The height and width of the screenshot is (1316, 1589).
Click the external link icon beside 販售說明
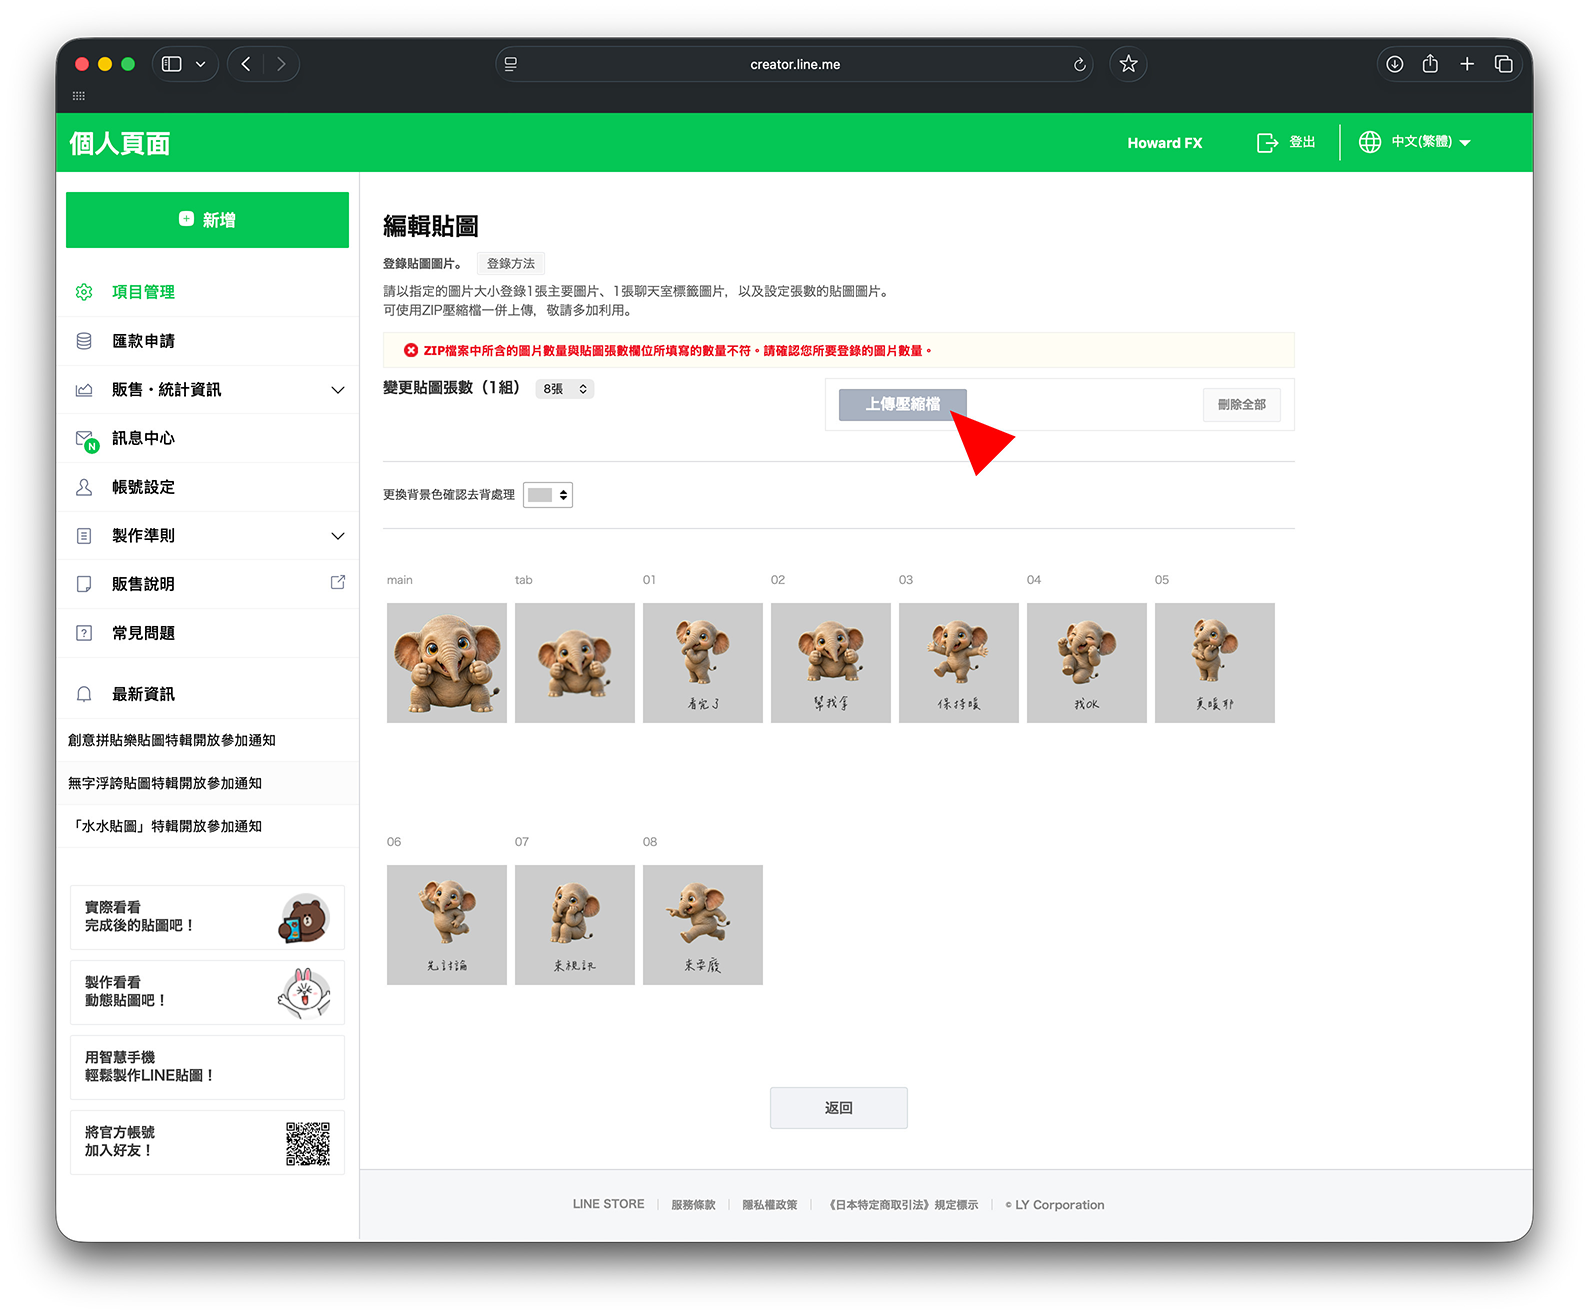pos(338,582)
